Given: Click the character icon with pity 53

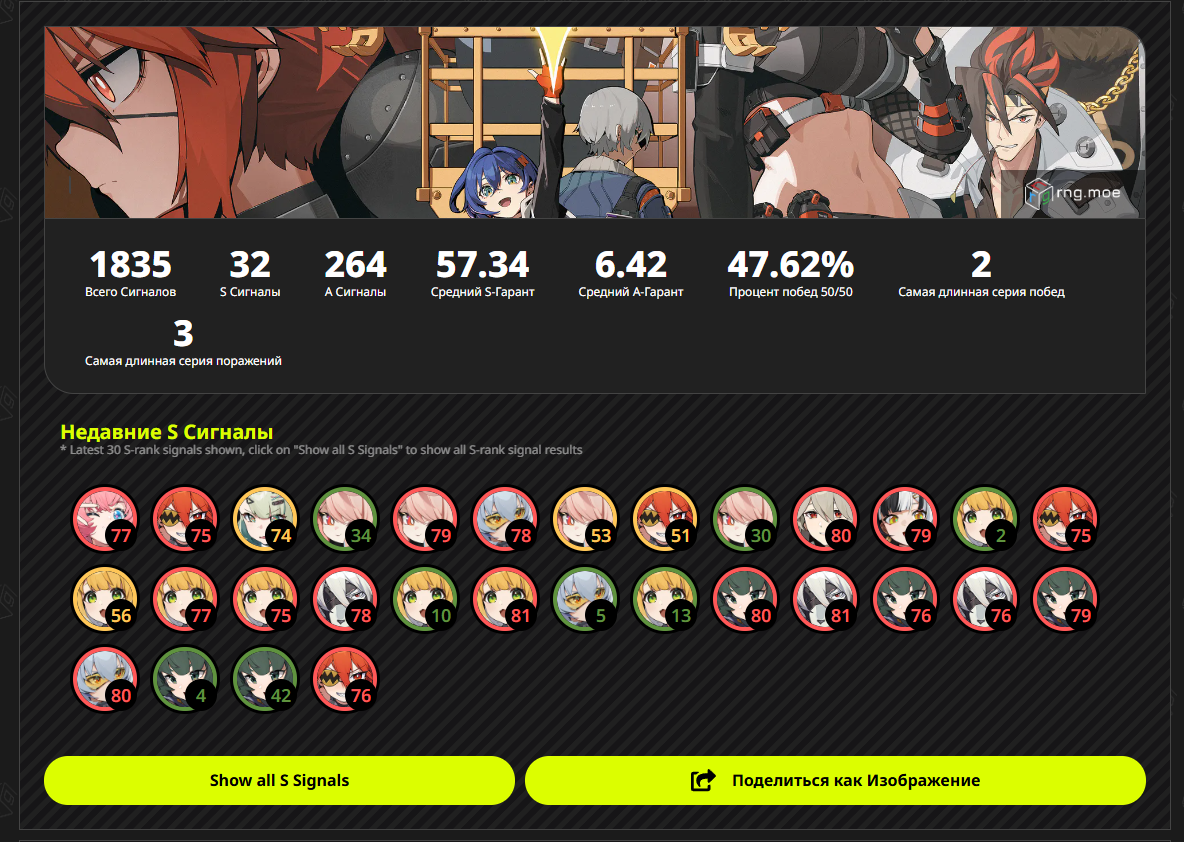Looking at the screenshot, I should pos(585,520).
